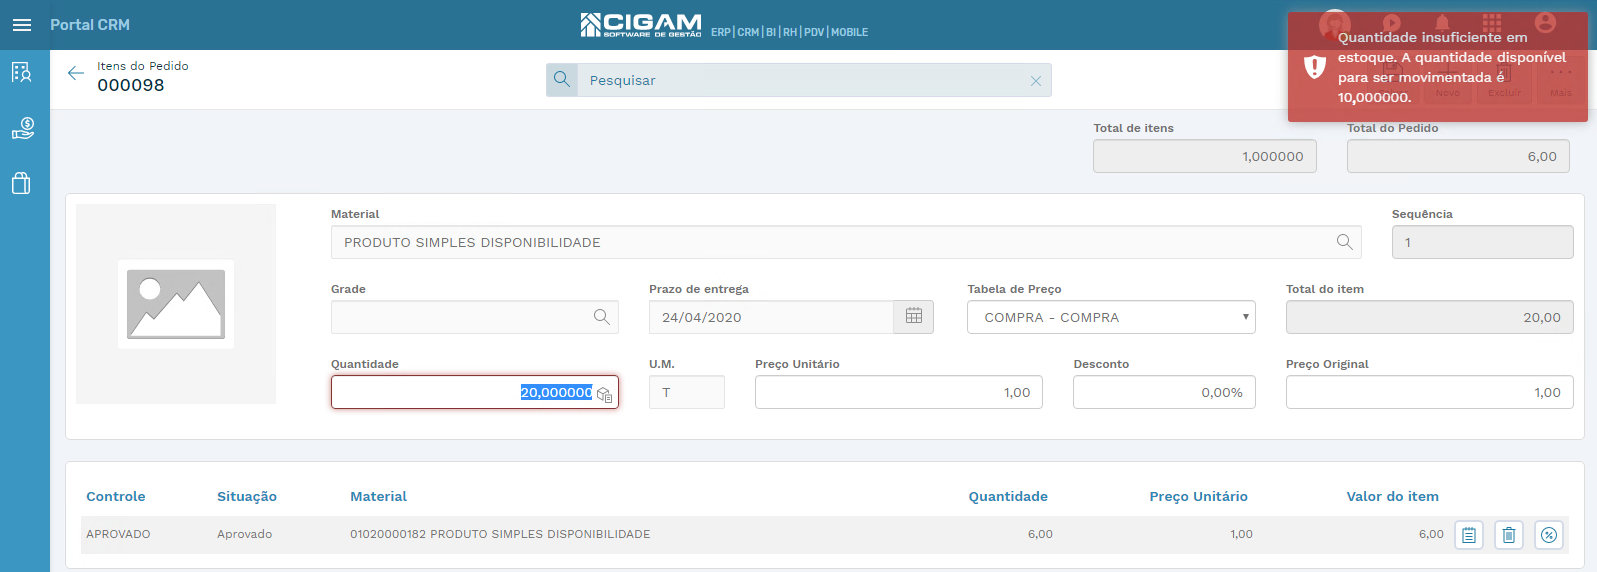Select the Aprovado situation cell

coord(244,534)
